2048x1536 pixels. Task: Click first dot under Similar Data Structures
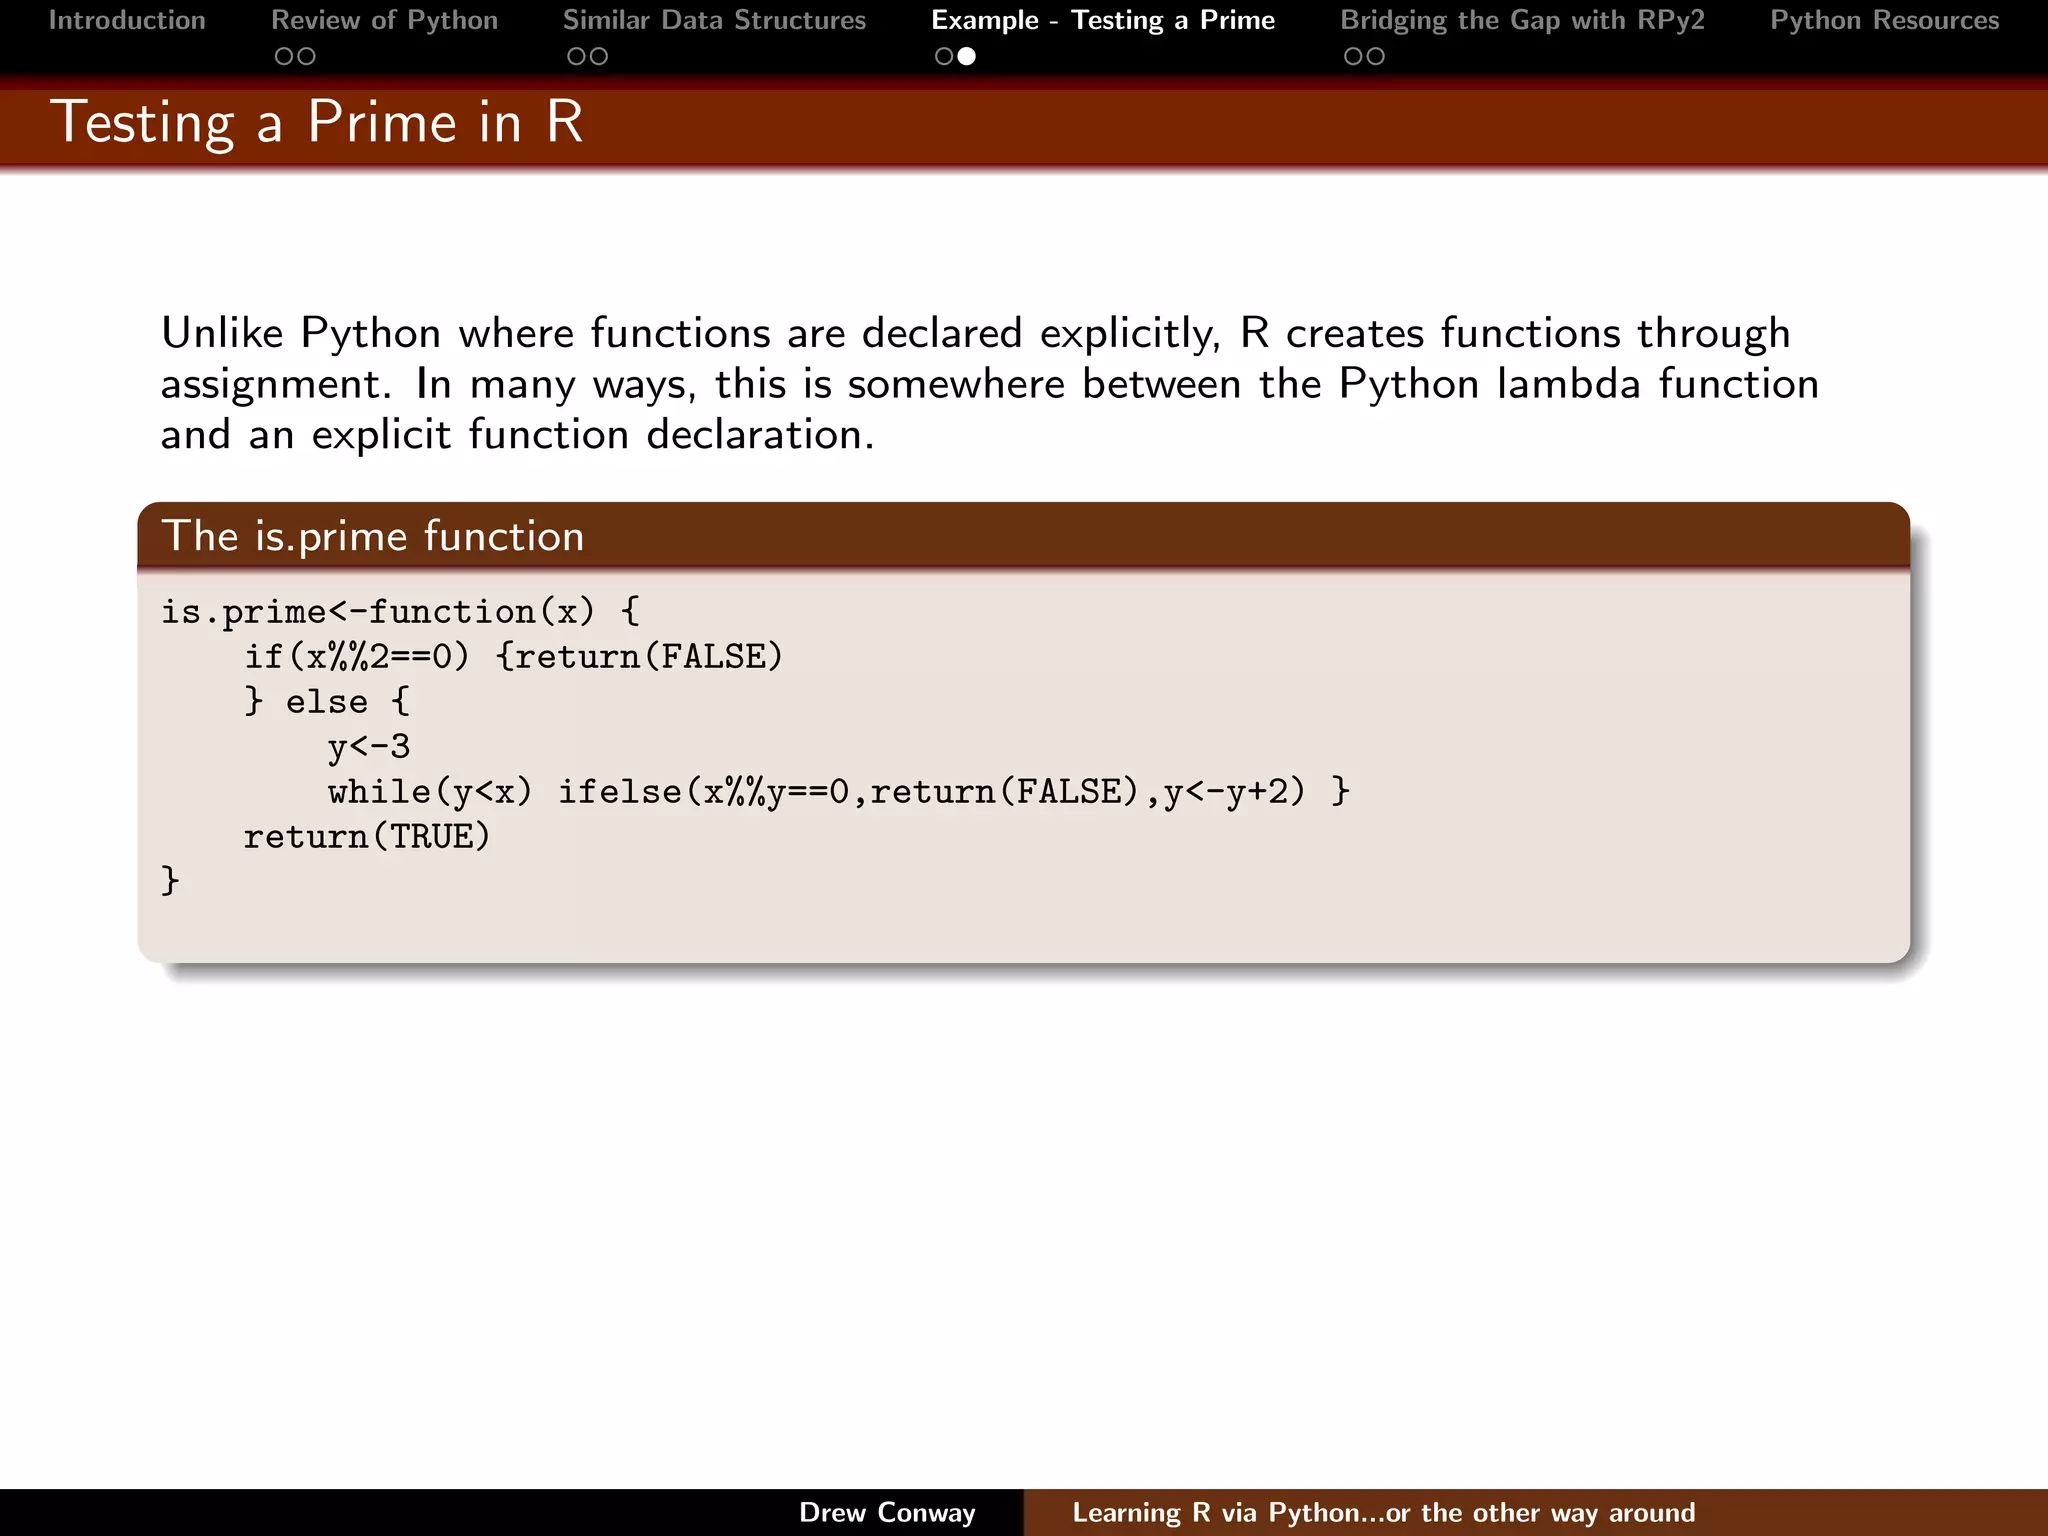click(576, 57)
